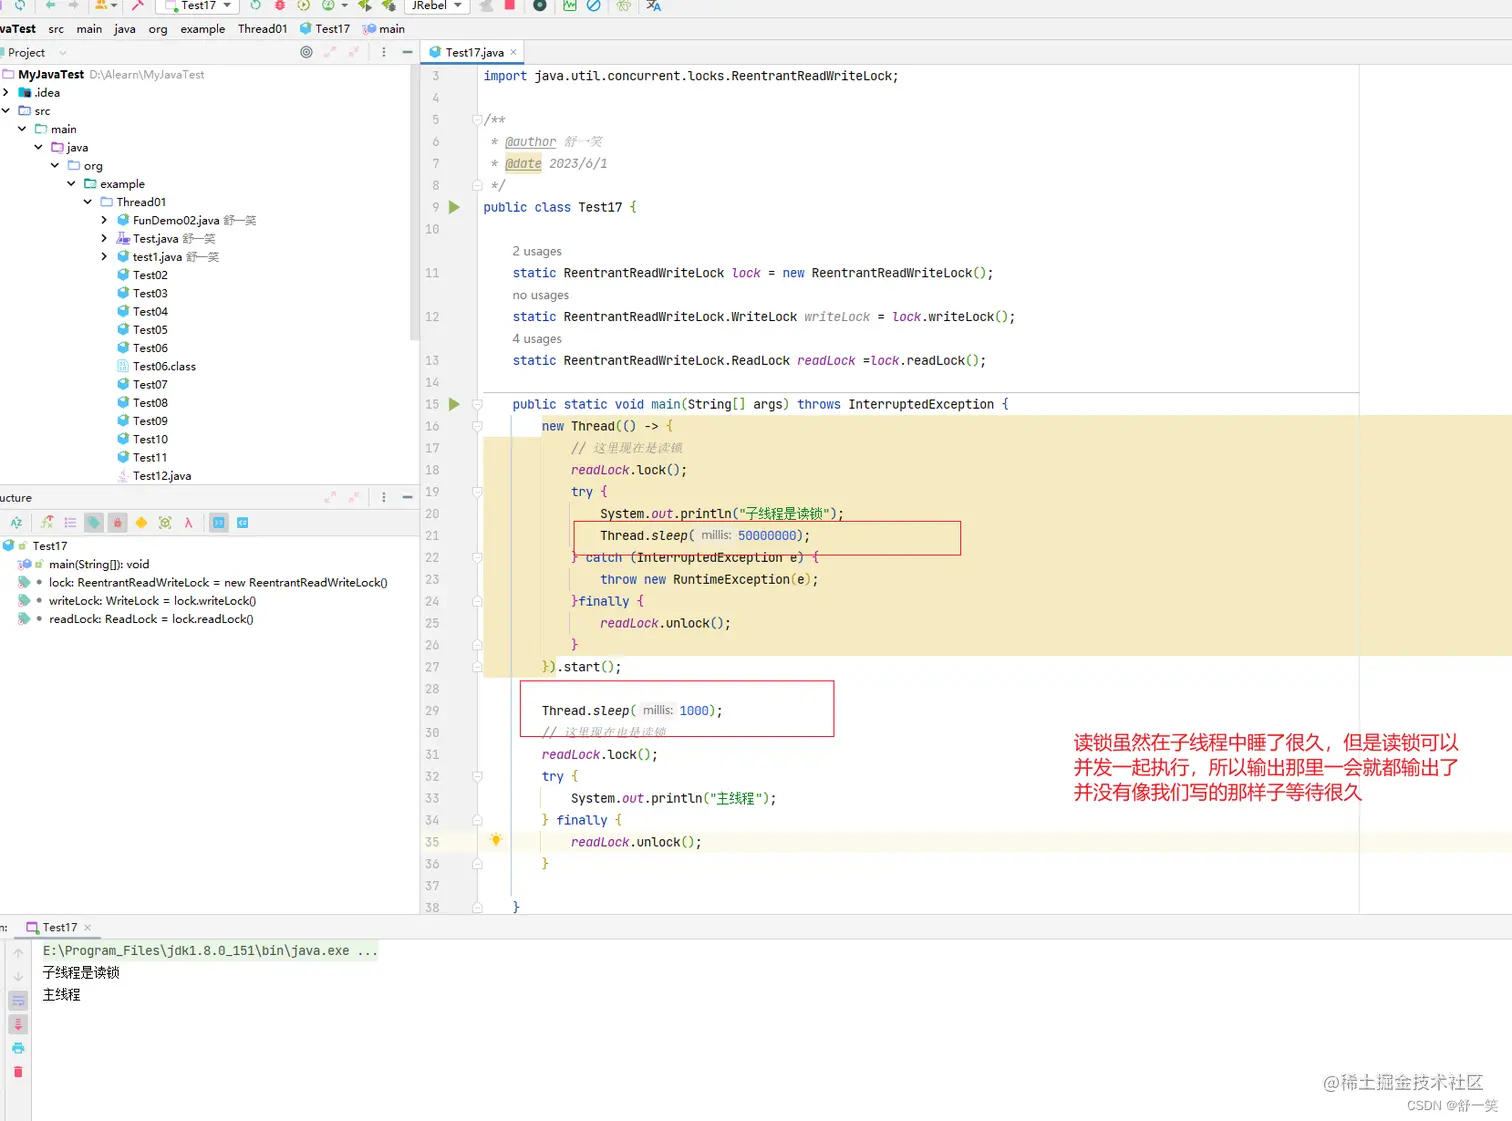Close the Test17 run tab
Image resolution: width=1512 pixels, height=1121 pixels.
88,927
